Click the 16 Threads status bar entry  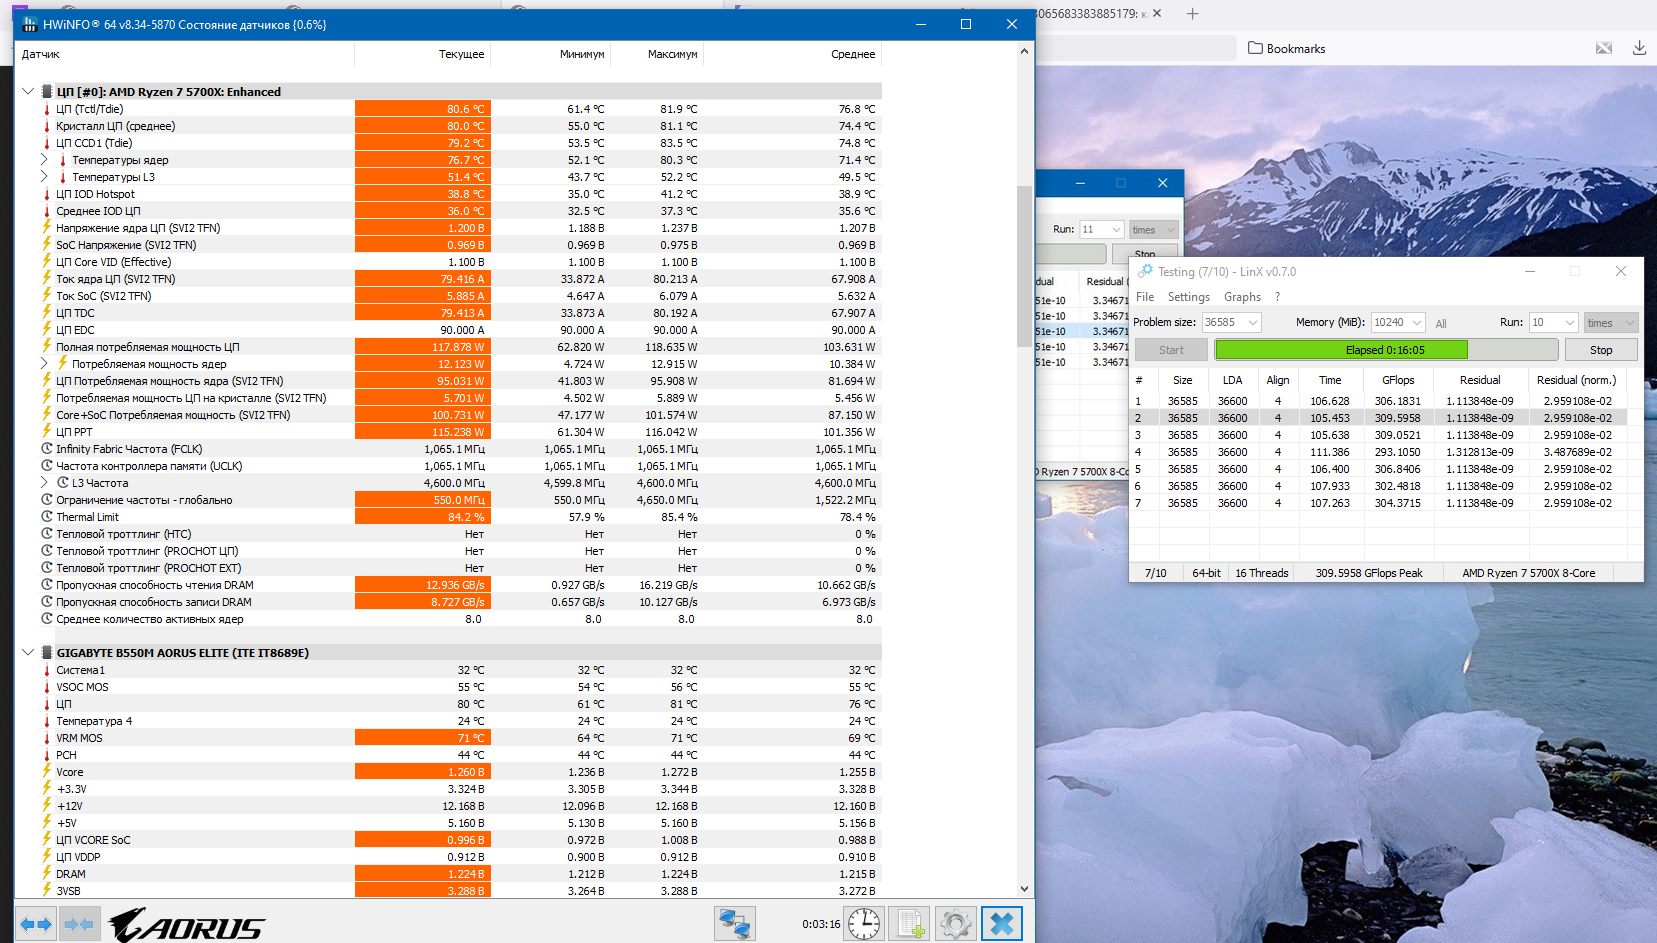(1262, 573)
